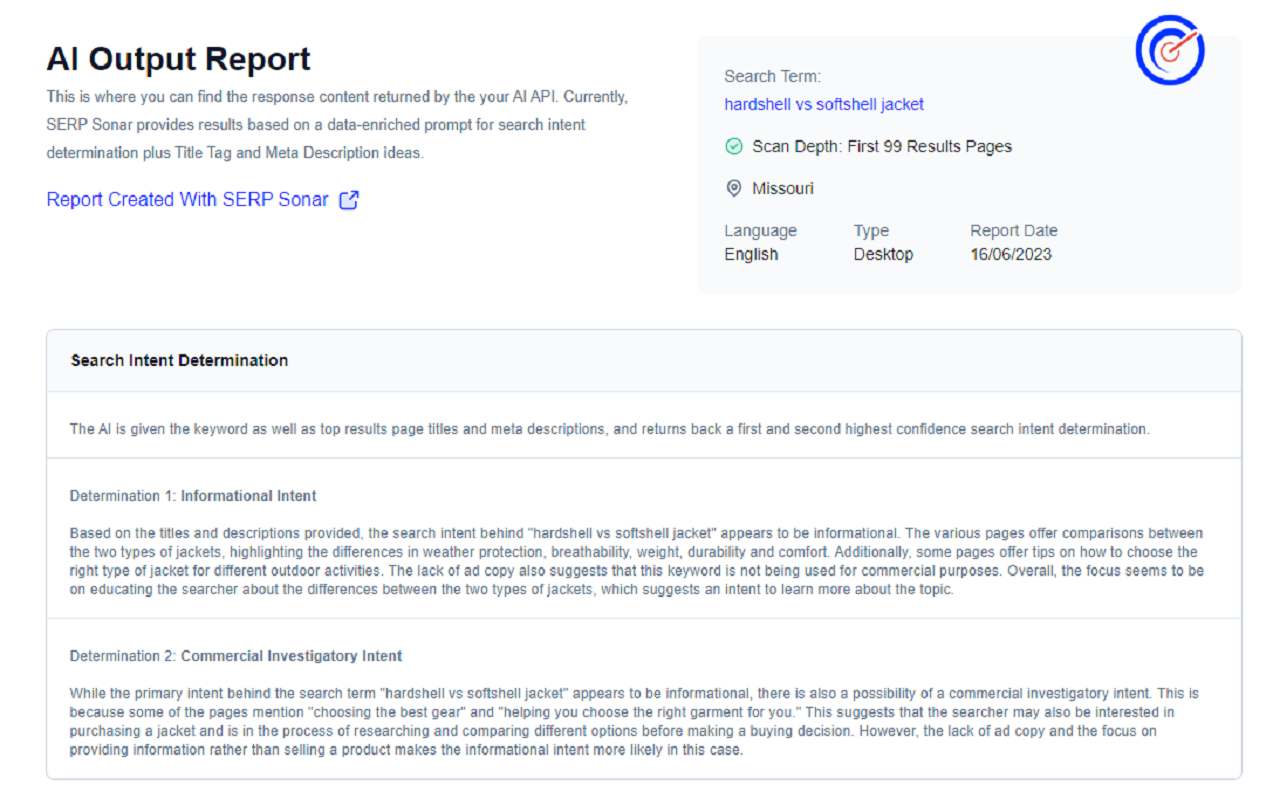The image size is (1280, 800).
Task: Click the 16/06/2023 report date value
Action: point(1011,255)
